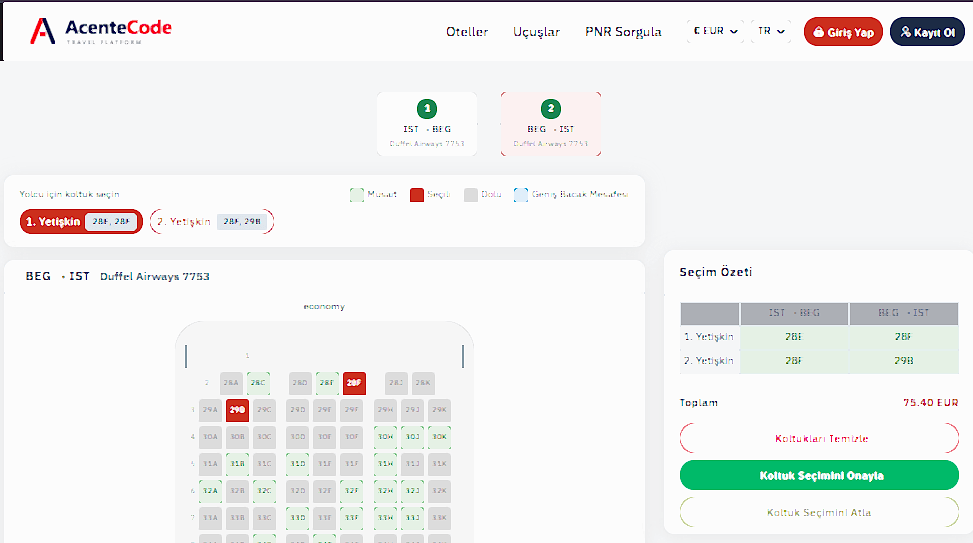Viewport: 973px width, 543px height.
Task: Click the AcenteCode logo
Action: tap(101, 31)
